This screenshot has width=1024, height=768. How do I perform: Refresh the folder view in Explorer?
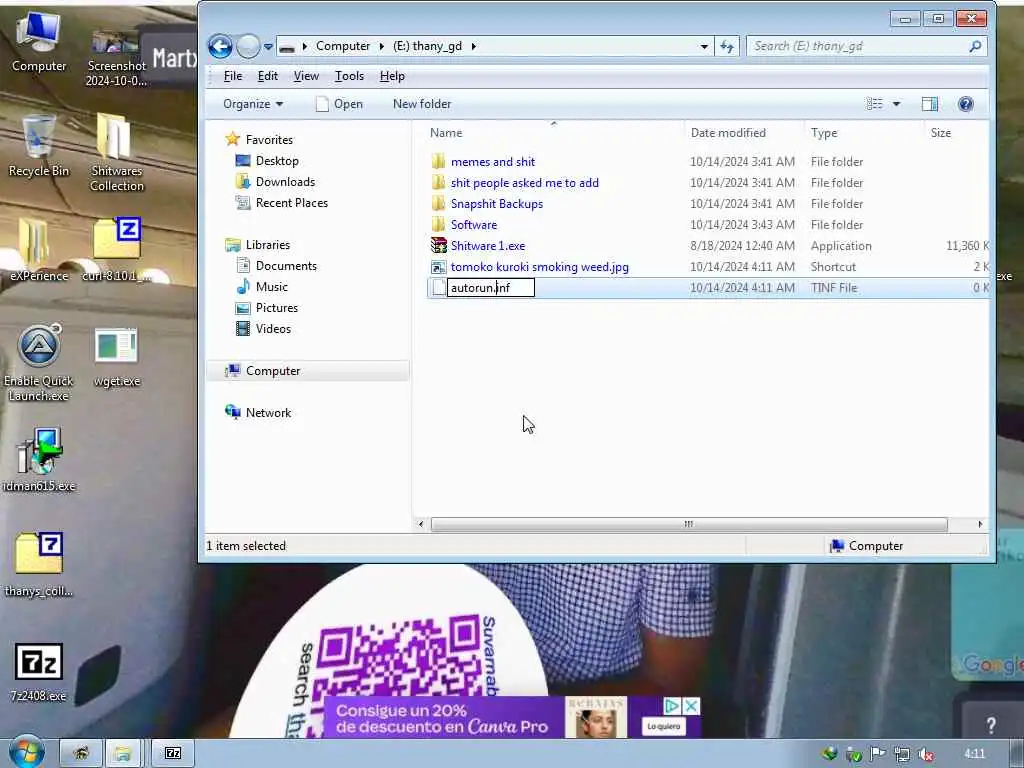(x=727, y=46)
